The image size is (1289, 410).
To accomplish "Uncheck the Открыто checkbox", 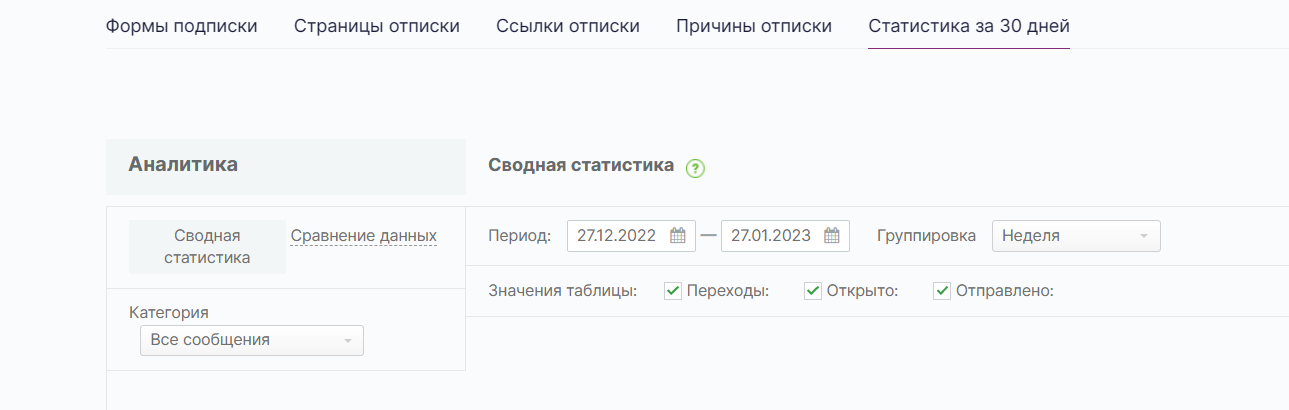I will click(x=813, y=291).
